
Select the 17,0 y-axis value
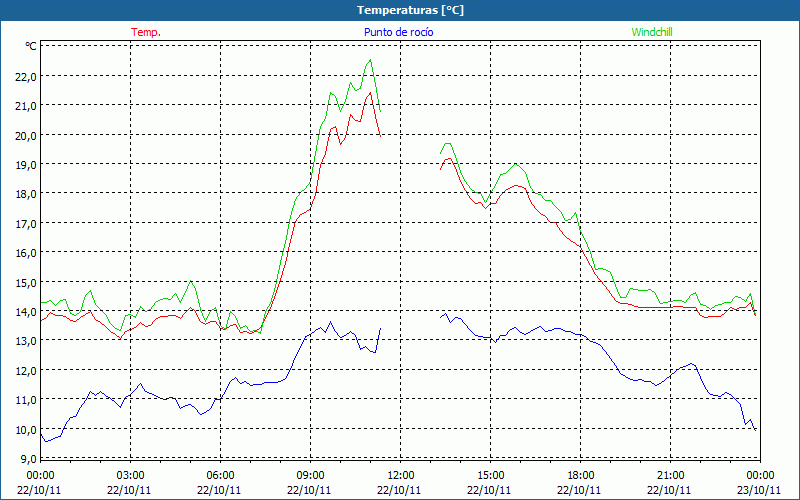(28, 224)
